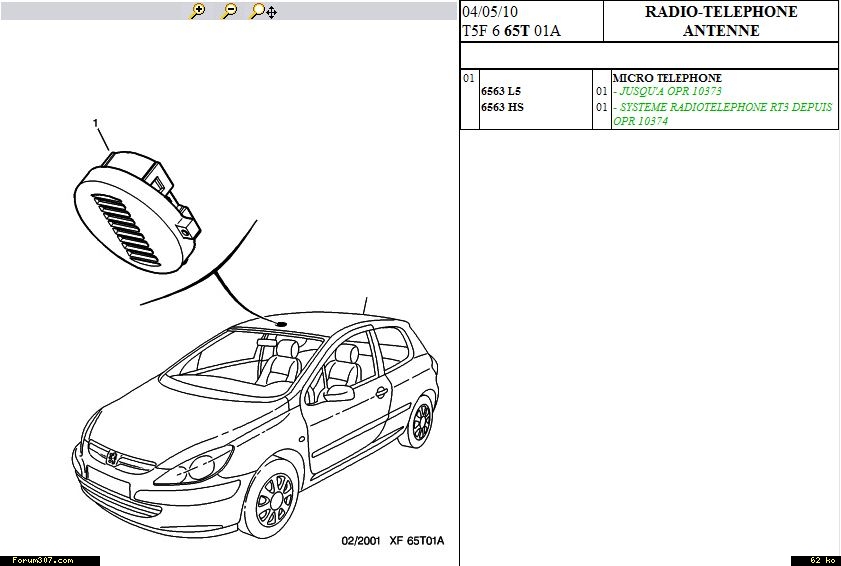Image resolution: width=841 pixels, height=566 pixels.
Task: Click the zoom out magnifier icon
Action: coord(229,11)
